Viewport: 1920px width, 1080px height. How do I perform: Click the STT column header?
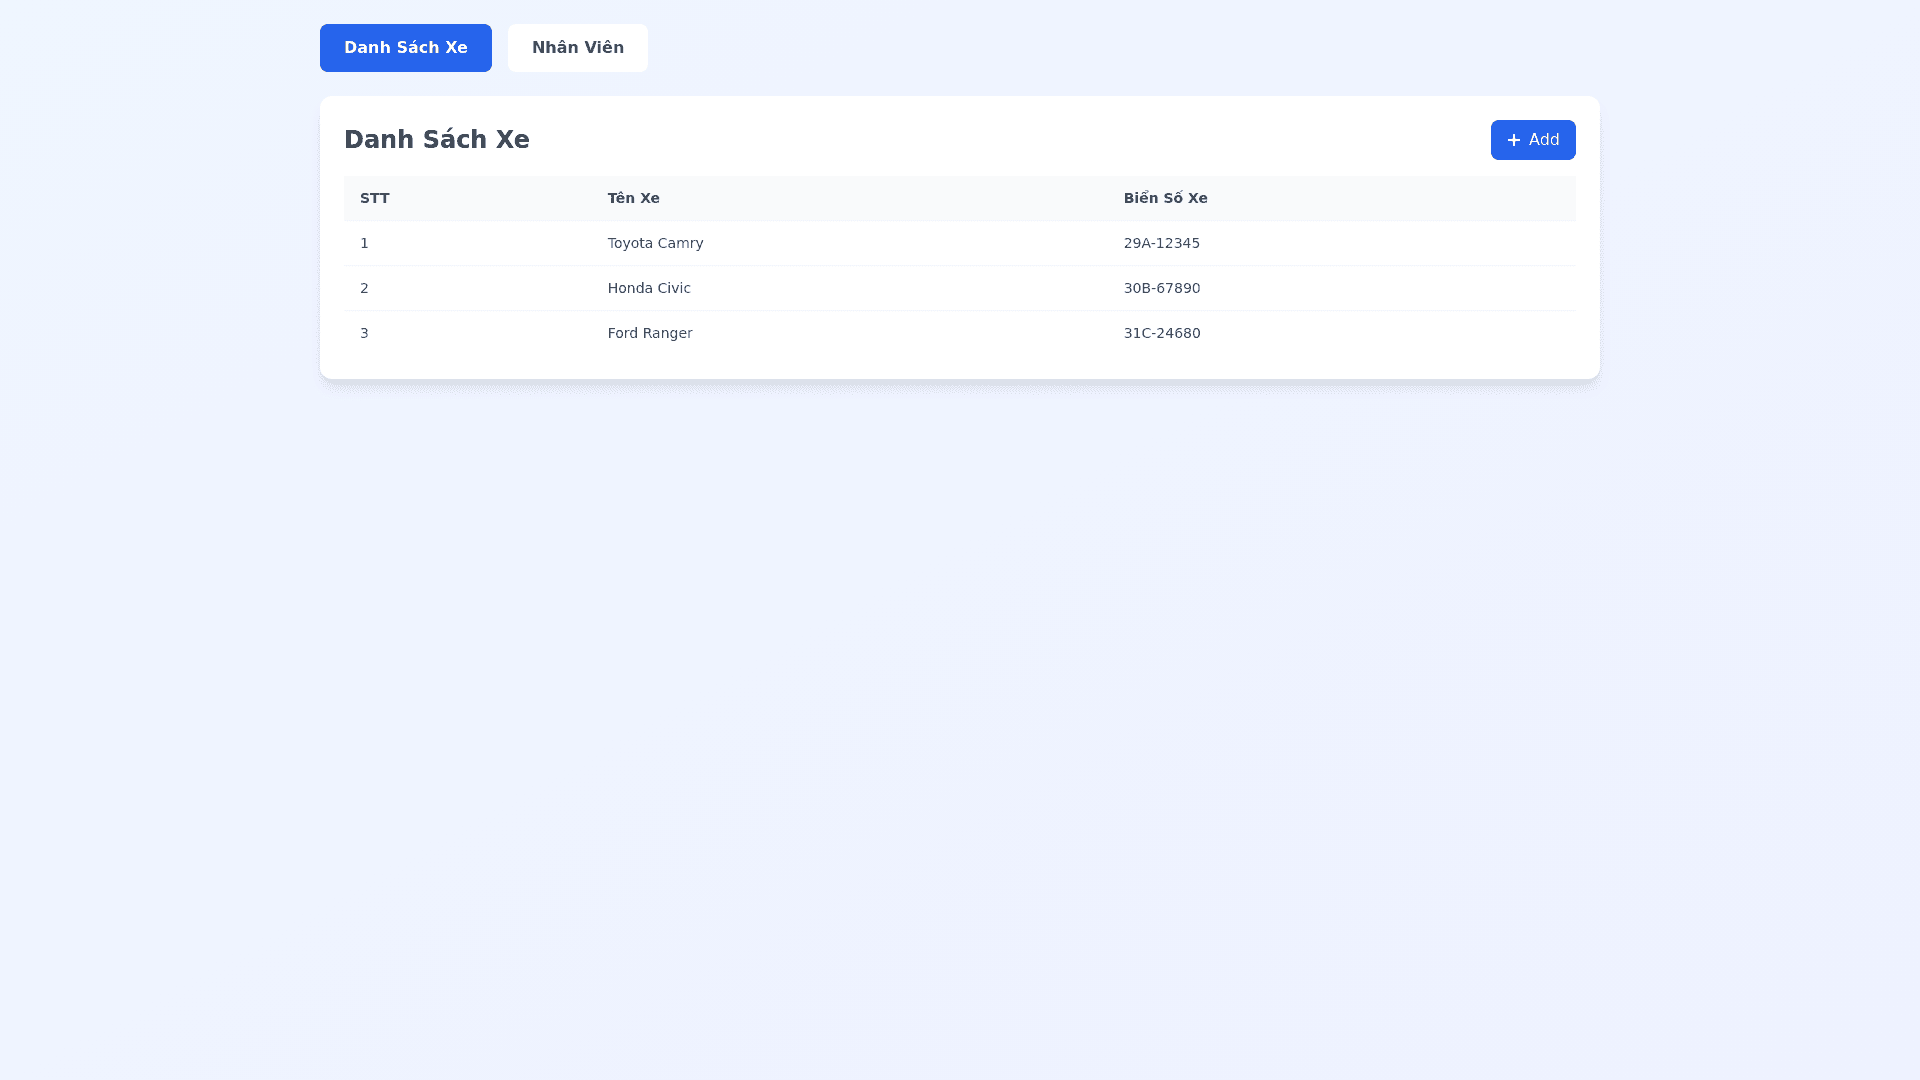tap(375, 198)
